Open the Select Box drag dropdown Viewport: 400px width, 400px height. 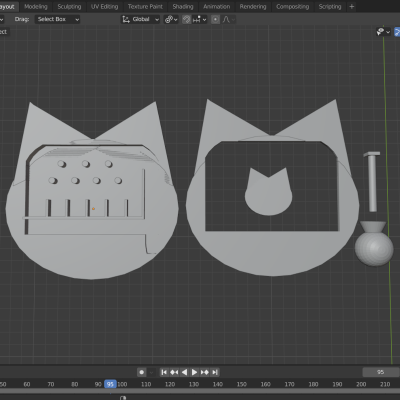coord(57,19)
